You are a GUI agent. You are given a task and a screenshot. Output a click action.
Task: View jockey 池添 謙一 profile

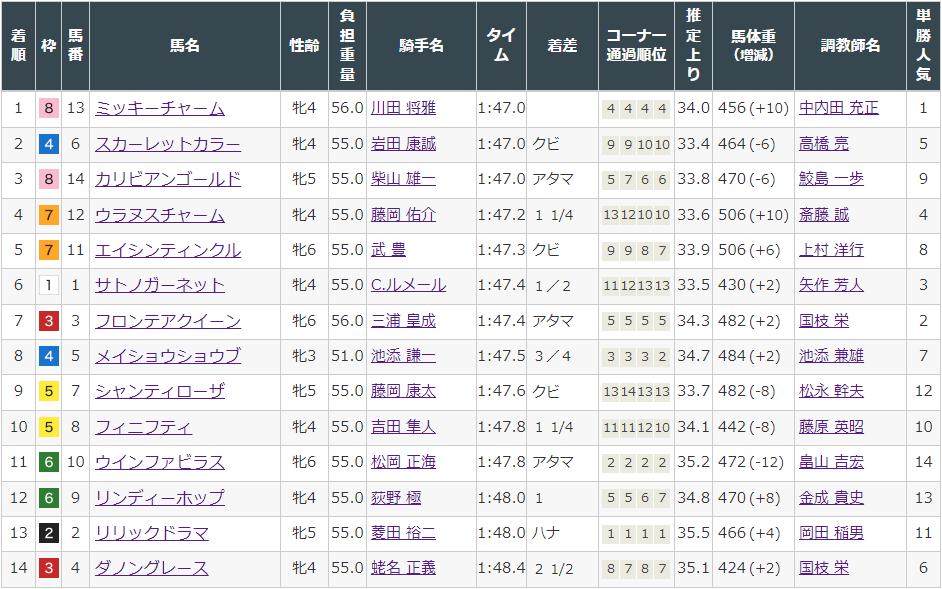coord(403,356)
